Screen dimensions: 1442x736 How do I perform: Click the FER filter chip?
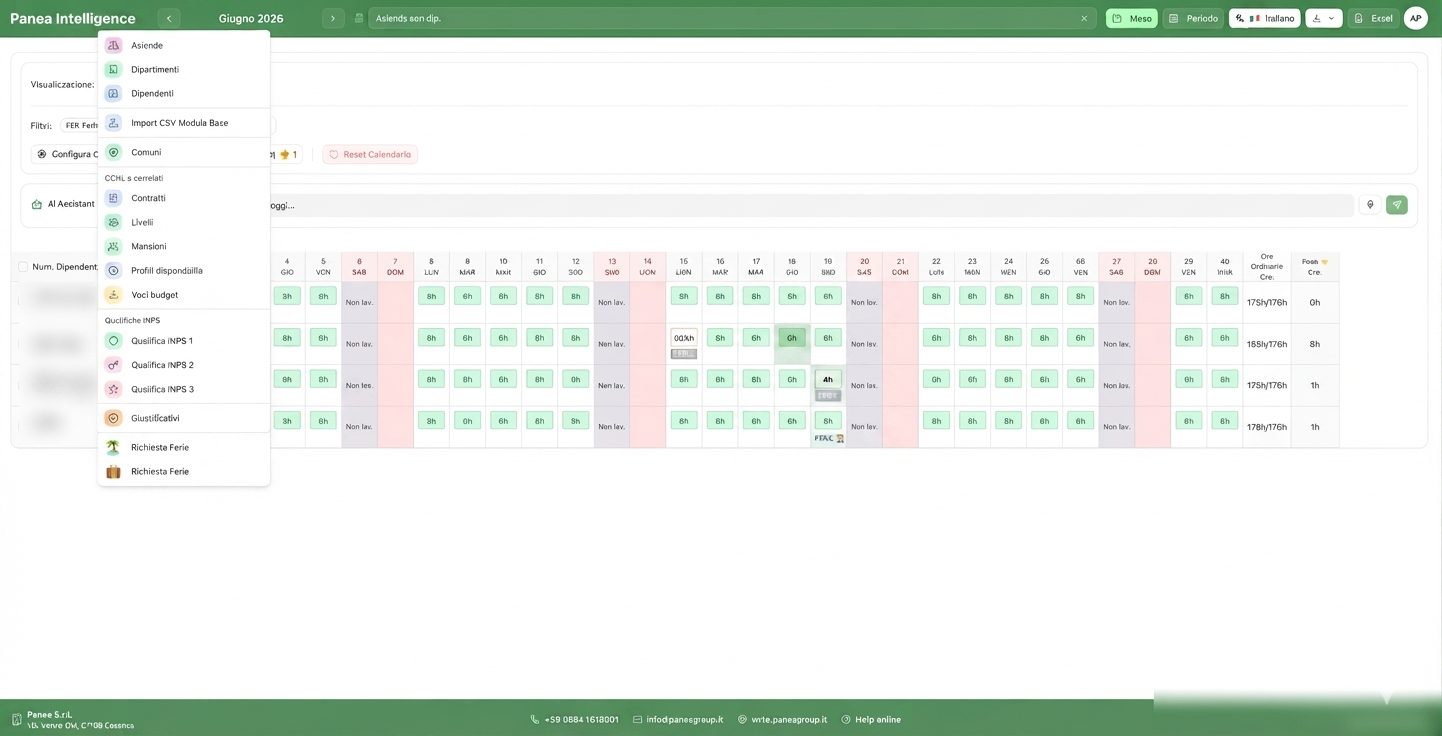click(x=80, y=125)
